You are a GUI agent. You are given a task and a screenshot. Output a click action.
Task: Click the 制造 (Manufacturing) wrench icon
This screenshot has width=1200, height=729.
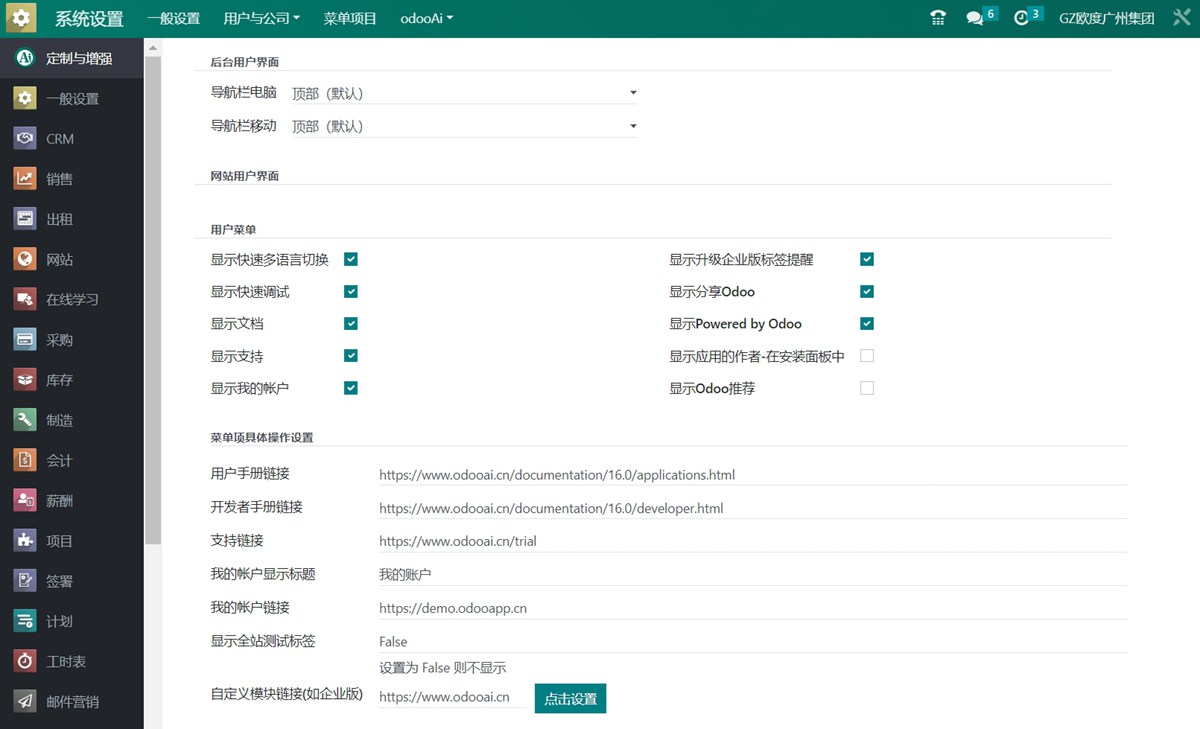[x=26, y=420]
